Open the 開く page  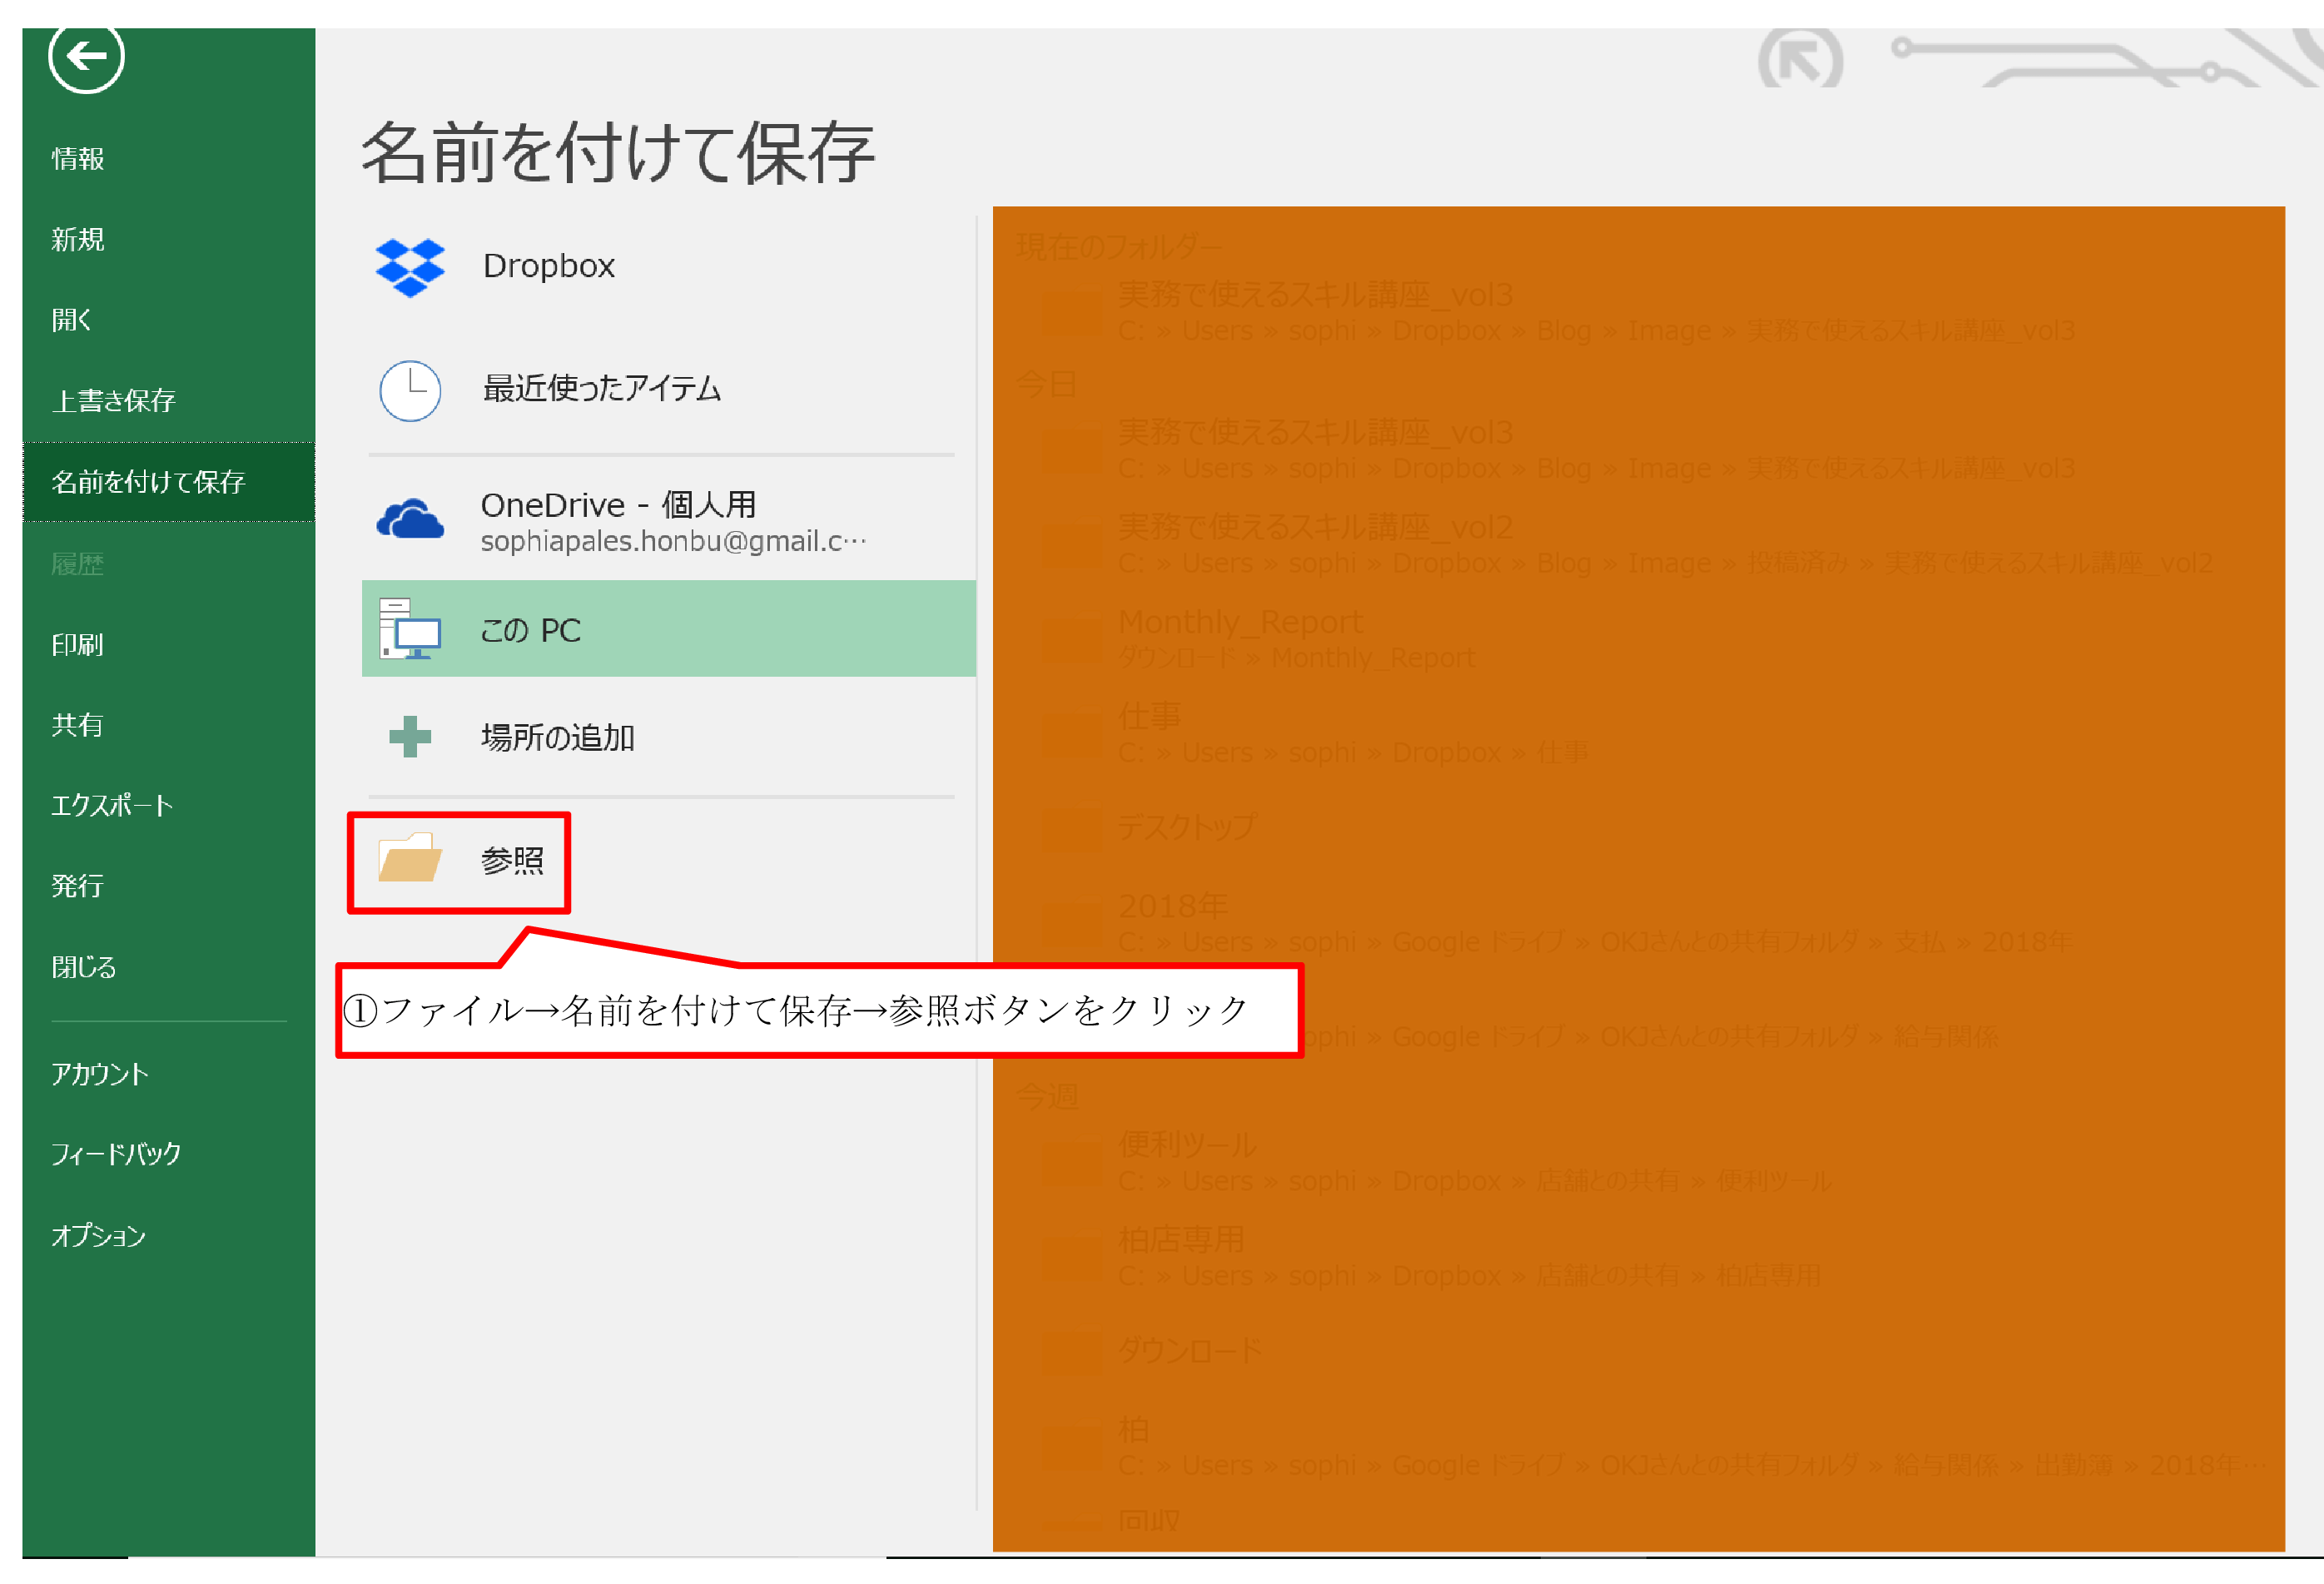pos(72,320)
